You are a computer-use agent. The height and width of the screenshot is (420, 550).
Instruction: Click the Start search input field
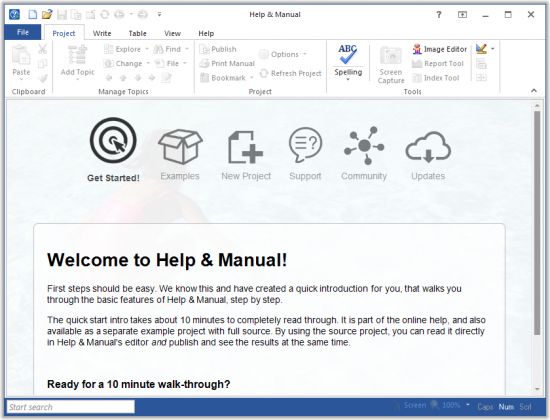tap(71, 407)
